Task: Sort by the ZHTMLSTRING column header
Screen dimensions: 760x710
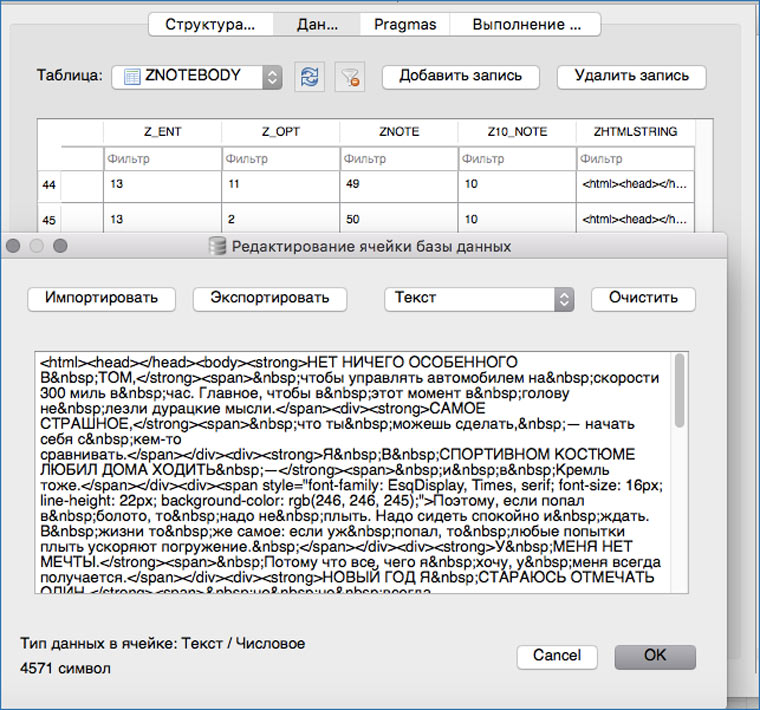Action: [x=635, y=132]
